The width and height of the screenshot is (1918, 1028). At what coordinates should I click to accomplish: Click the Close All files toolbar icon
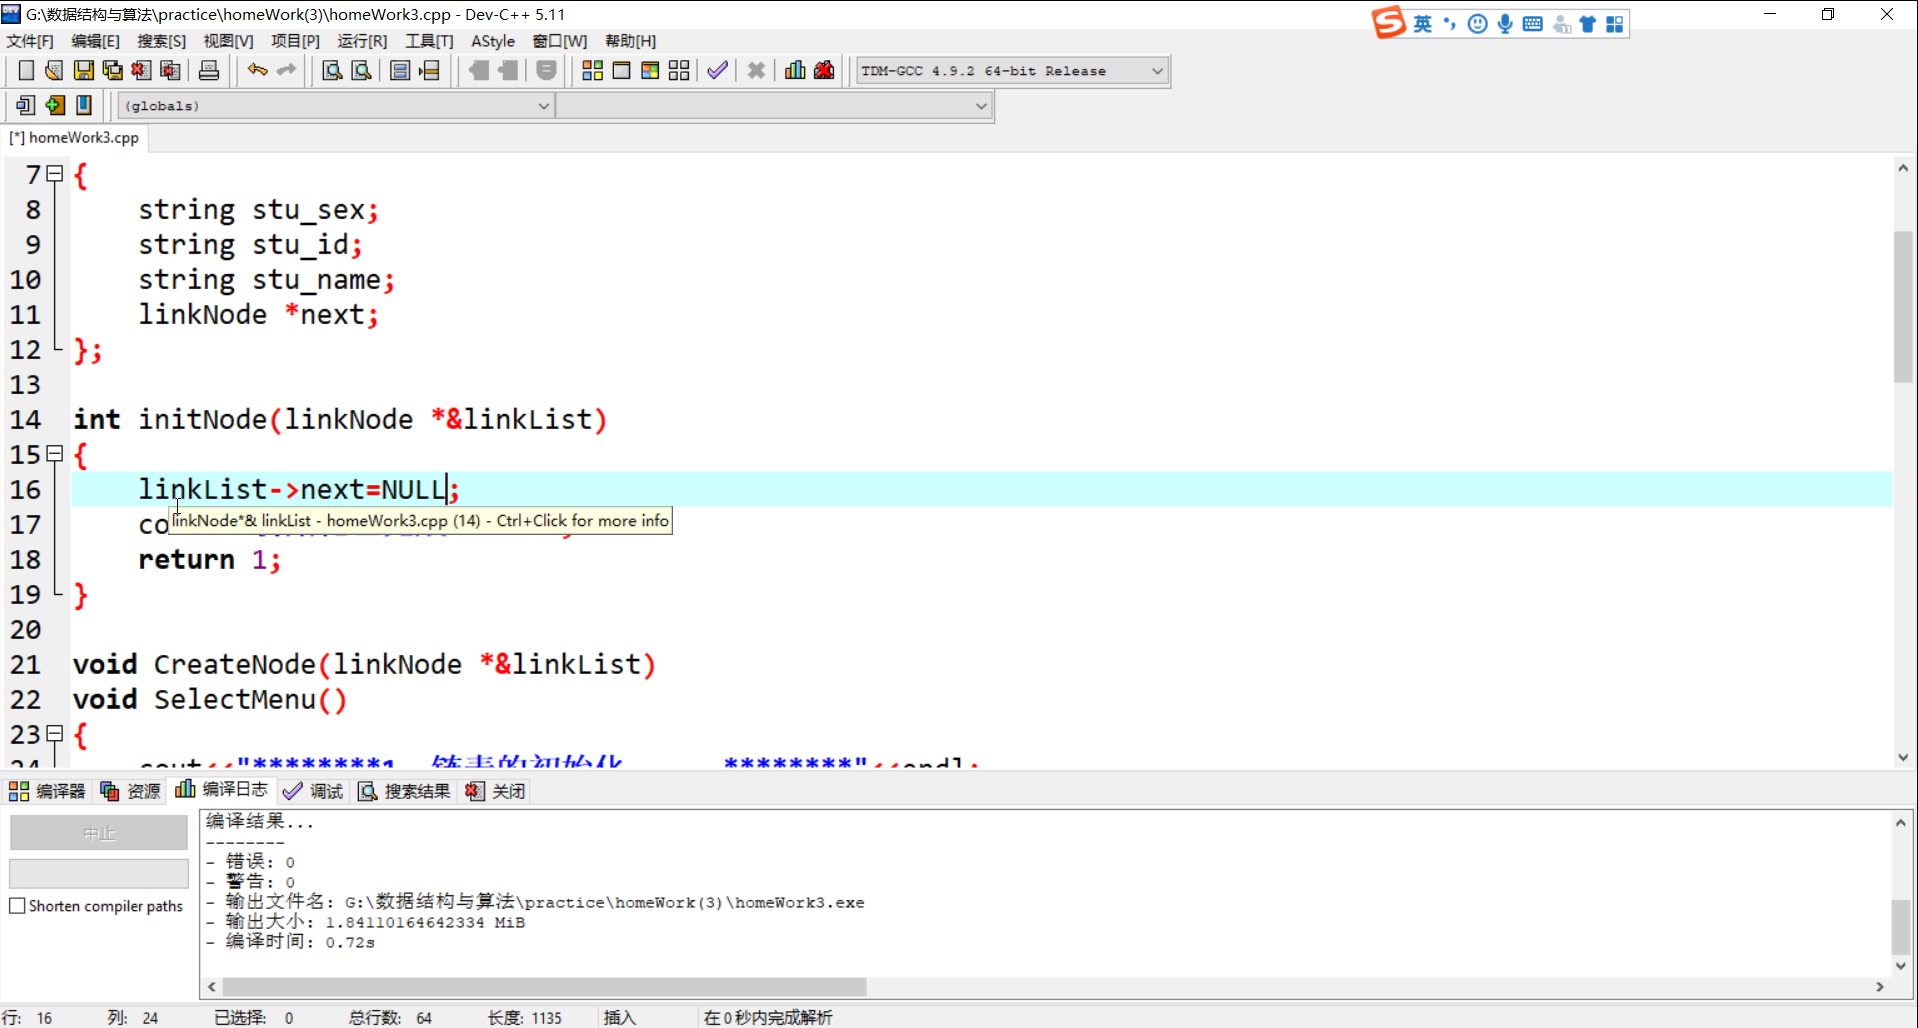tap(171, 70)
